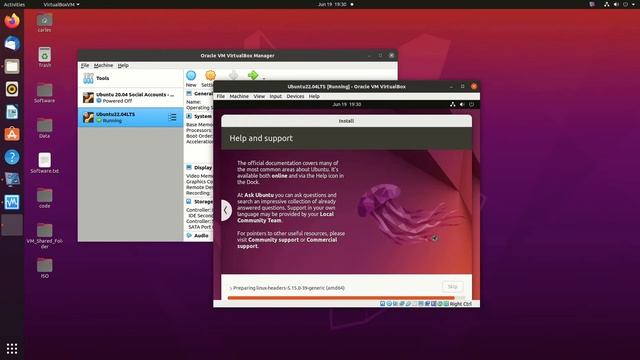Image resolution: width=640 pixels, height=360 pixels.
Task: Open File menu in the running VM window
Action: [220, 96]
